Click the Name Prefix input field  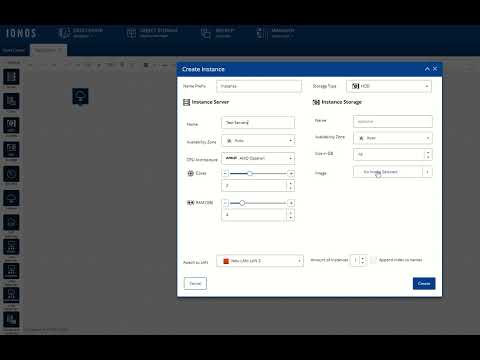click(259, 86)
